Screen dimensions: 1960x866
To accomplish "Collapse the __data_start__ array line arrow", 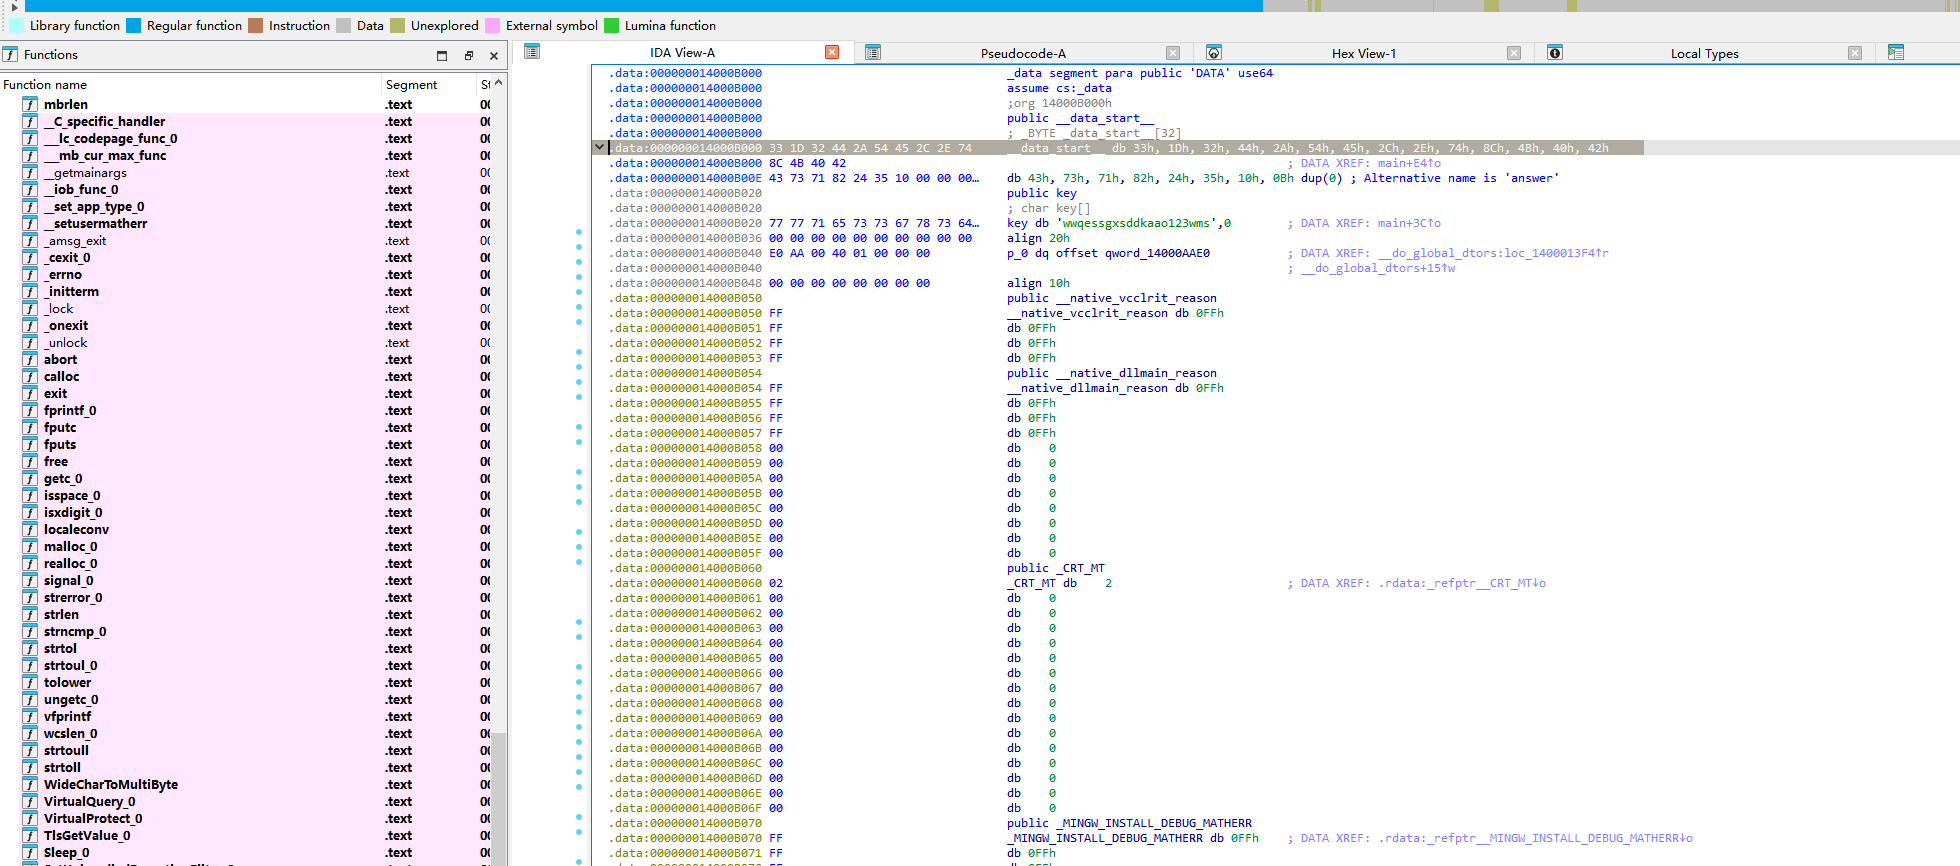I will (x=599, y=148).
